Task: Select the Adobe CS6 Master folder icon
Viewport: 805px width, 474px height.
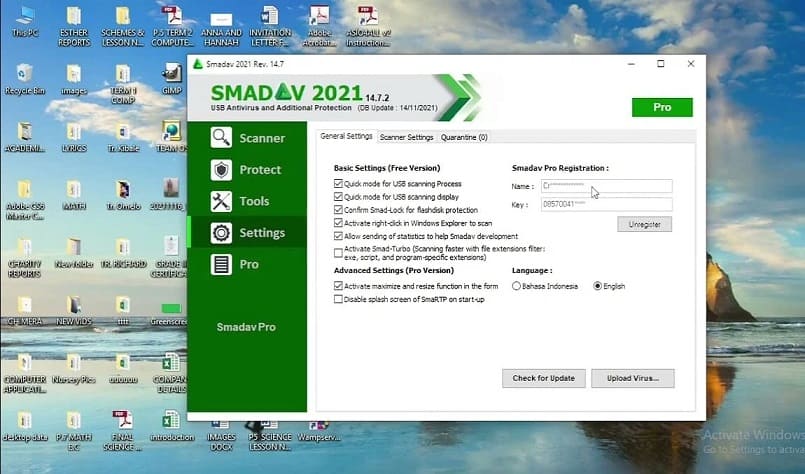Action: (x=25, y=200)
